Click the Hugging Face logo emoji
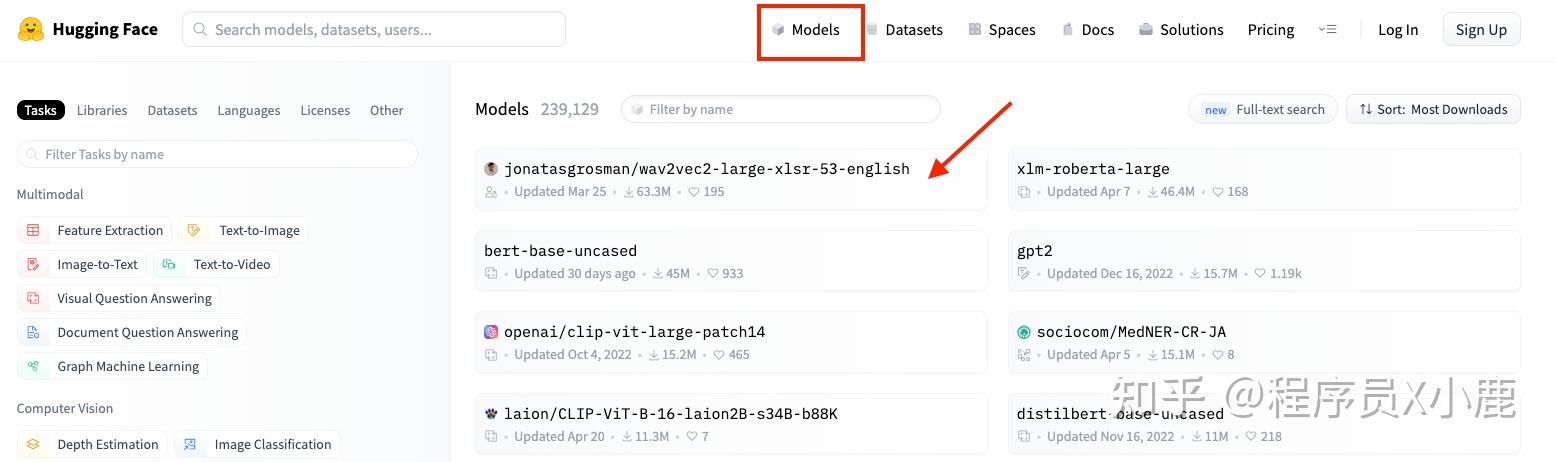The height and width of the screenshot is (462, 1556). [31, 29]
